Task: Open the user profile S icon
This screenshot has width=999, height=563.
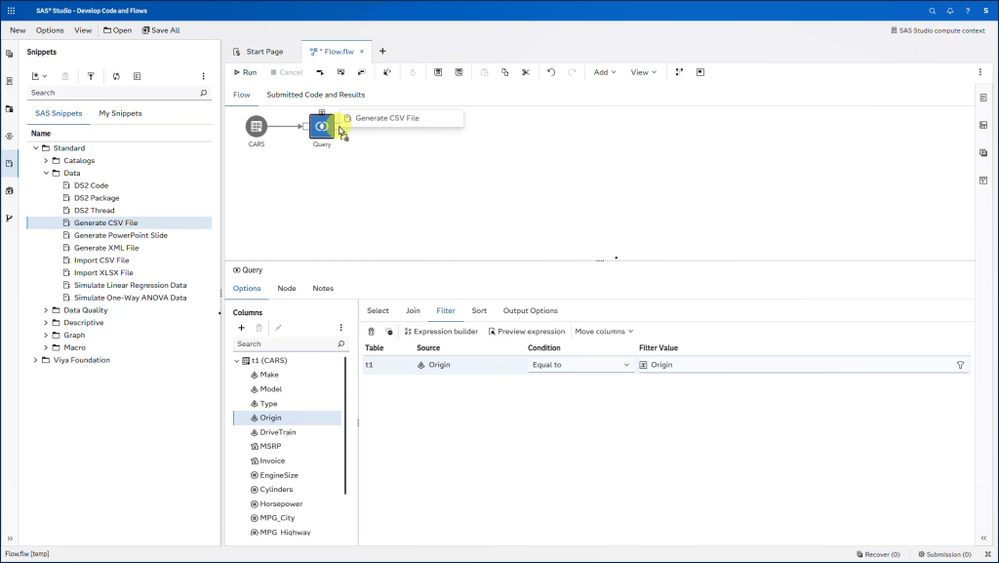Action: [x=986, y=11]
